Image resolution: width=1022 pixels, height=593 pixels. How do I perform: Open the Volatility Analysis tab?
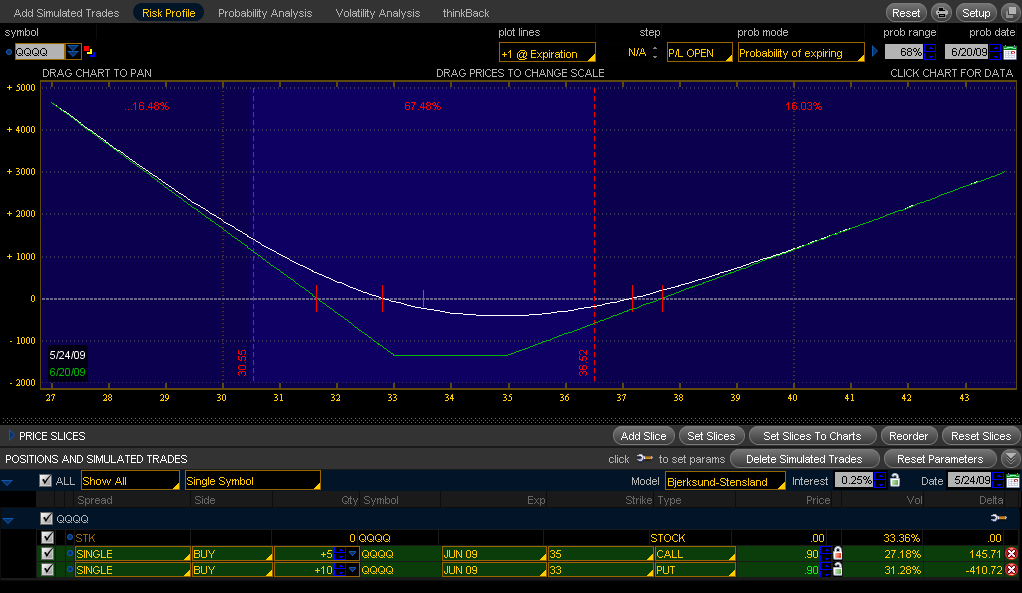[378, 13]
